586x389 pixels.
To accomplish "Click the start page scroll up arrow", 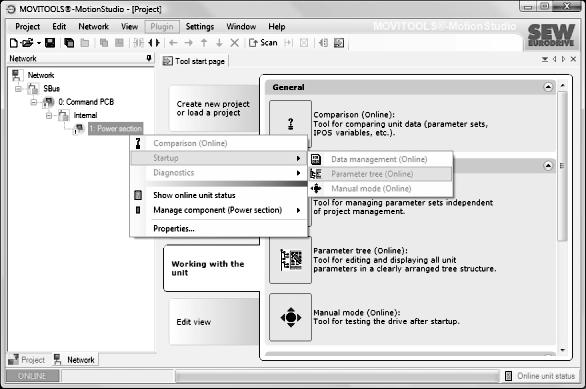I will [562, 86].
